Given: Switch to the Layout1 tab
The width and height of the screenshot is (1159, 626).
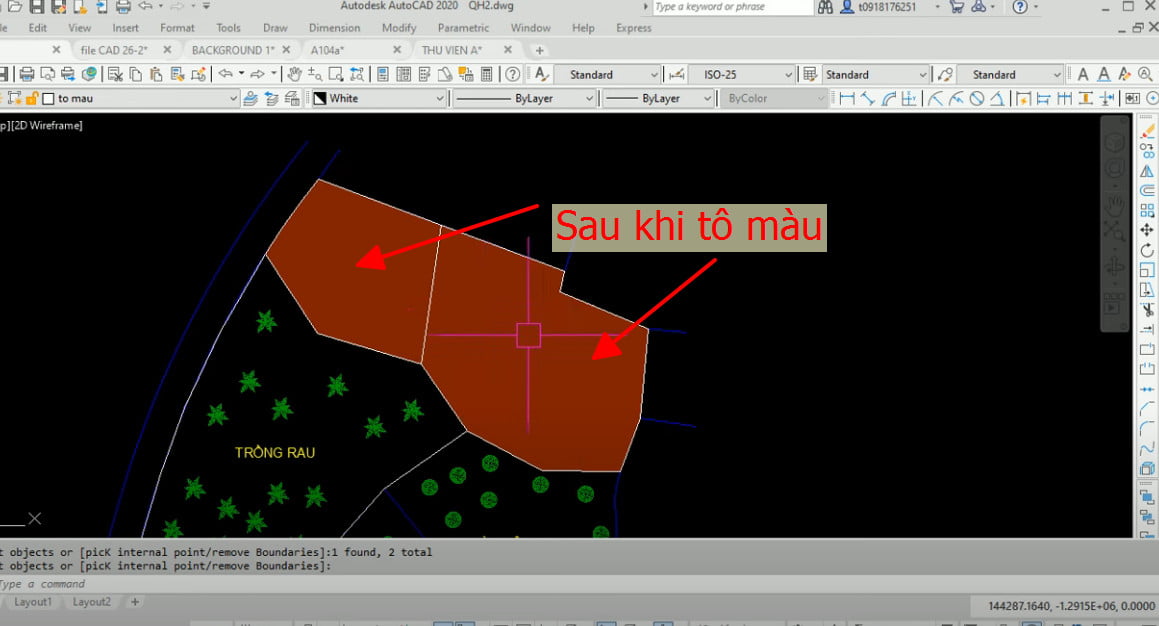Looking at the screenshot, I should [33, 602].
